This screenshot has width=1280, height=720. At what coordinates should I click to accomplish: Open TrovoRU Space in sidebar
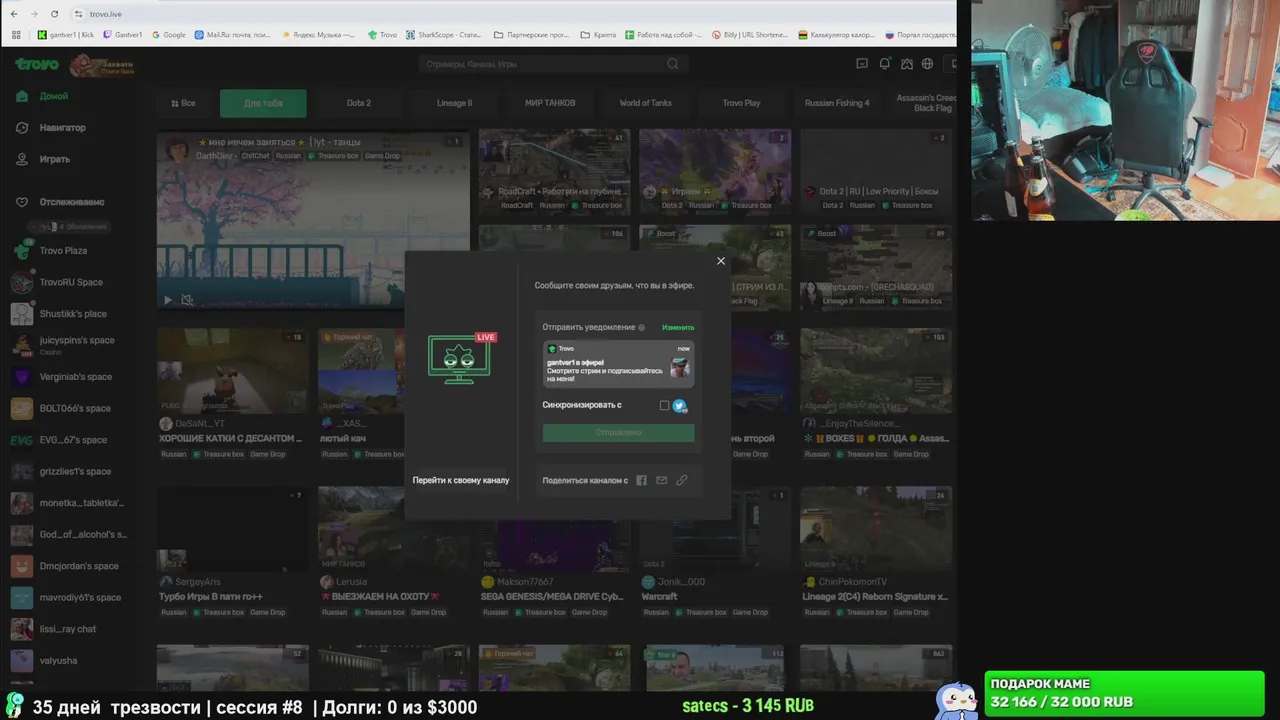(70, 282)
